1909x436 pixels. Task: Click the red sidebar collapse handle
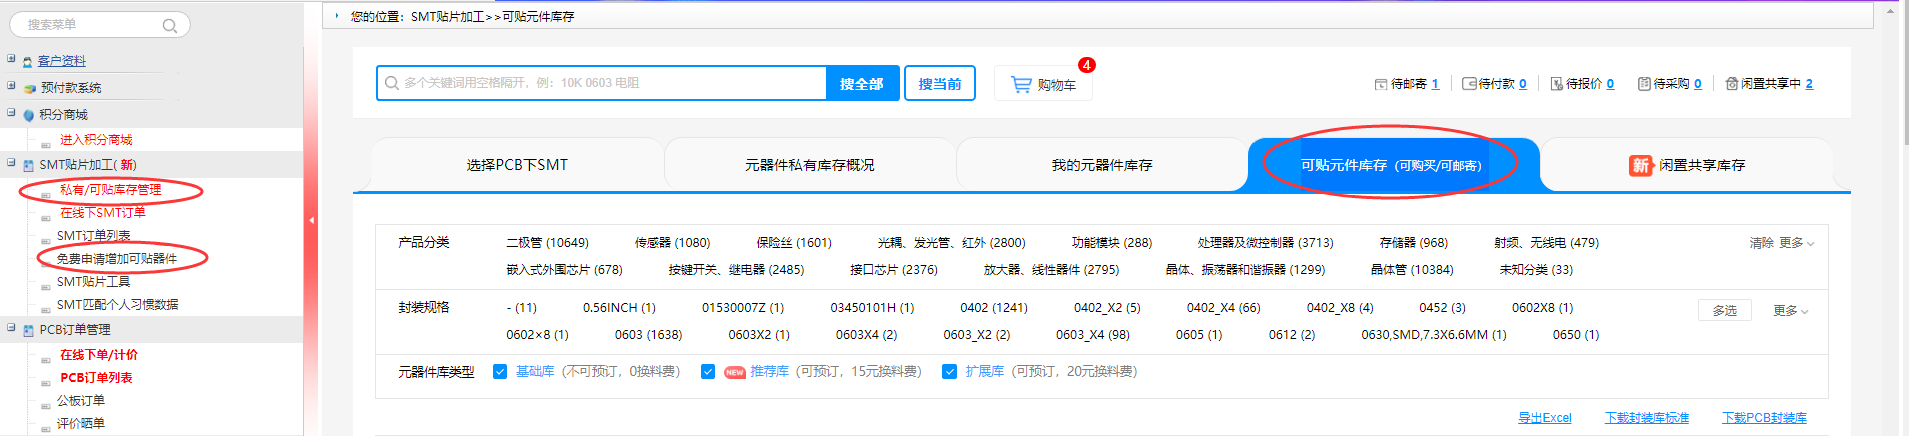pos(311,220)
